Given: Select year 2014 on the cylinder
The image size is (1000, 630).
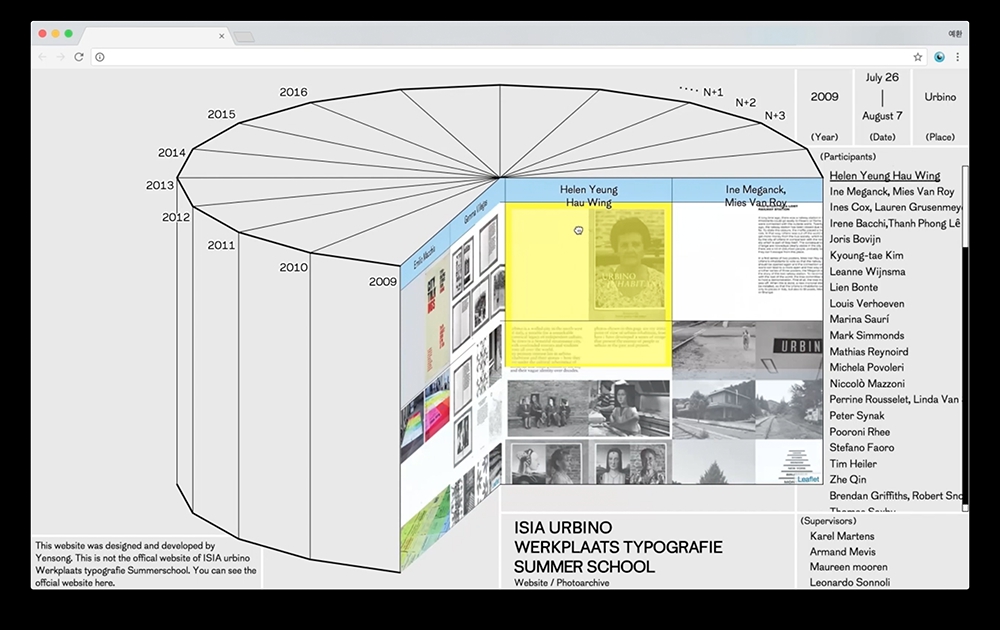Looking at the screenshot, I should [x=172, y=153].
